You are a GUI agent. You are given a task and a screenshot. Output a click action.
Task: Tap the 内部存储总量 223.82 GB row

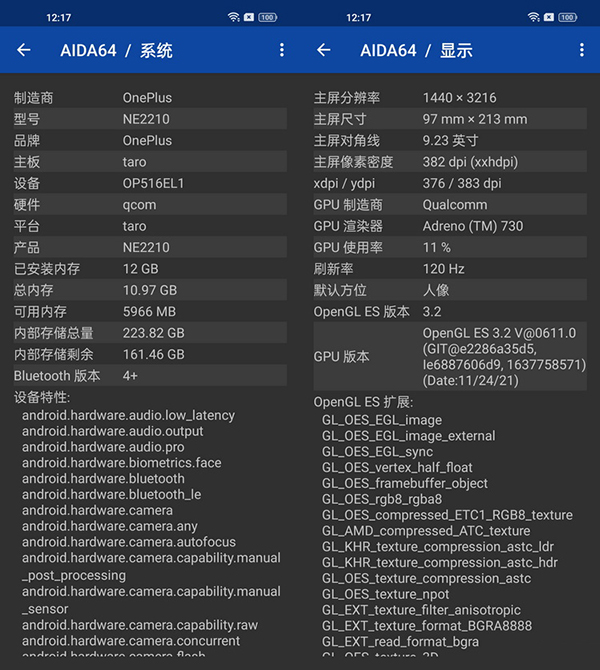coord(150,333)
